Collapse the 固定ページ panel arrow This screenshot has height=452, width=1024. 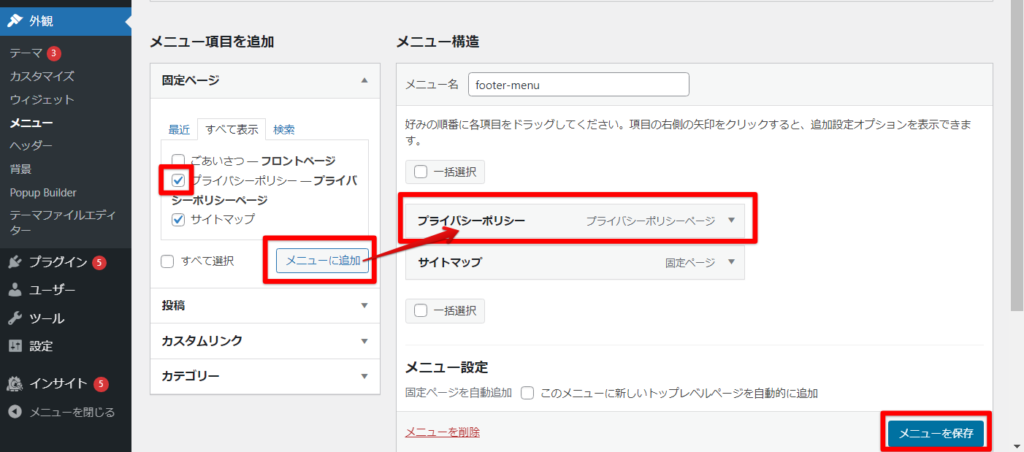tap(364, 80)
